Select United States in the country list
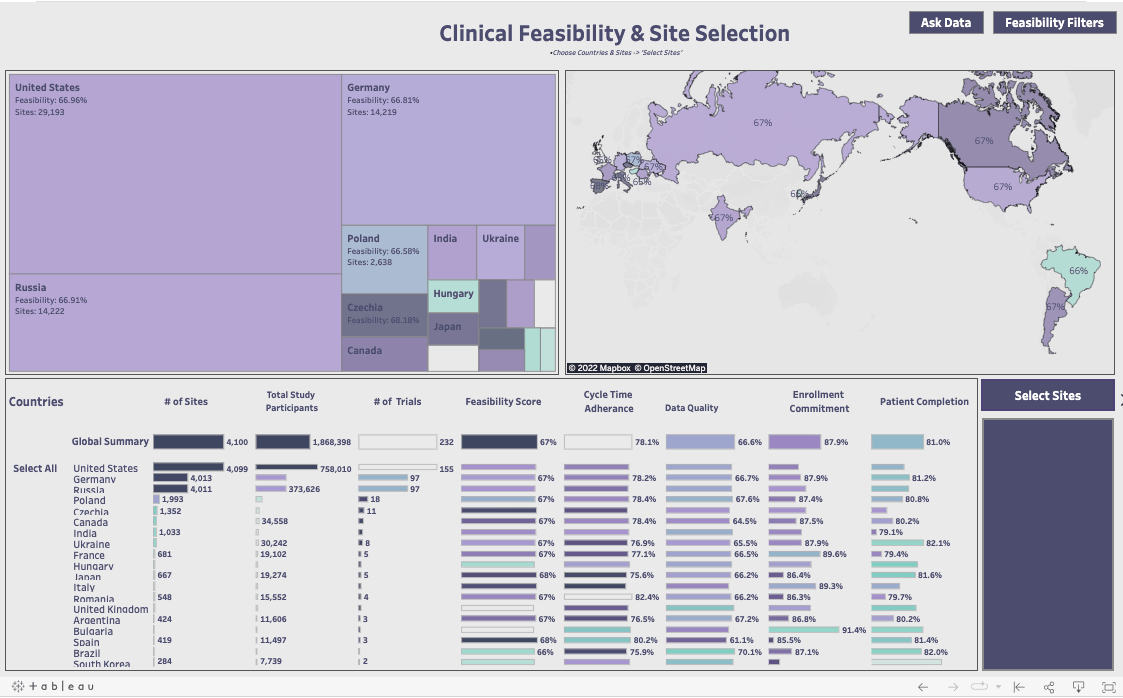The image size is (1123, 698). pos(105,468)
